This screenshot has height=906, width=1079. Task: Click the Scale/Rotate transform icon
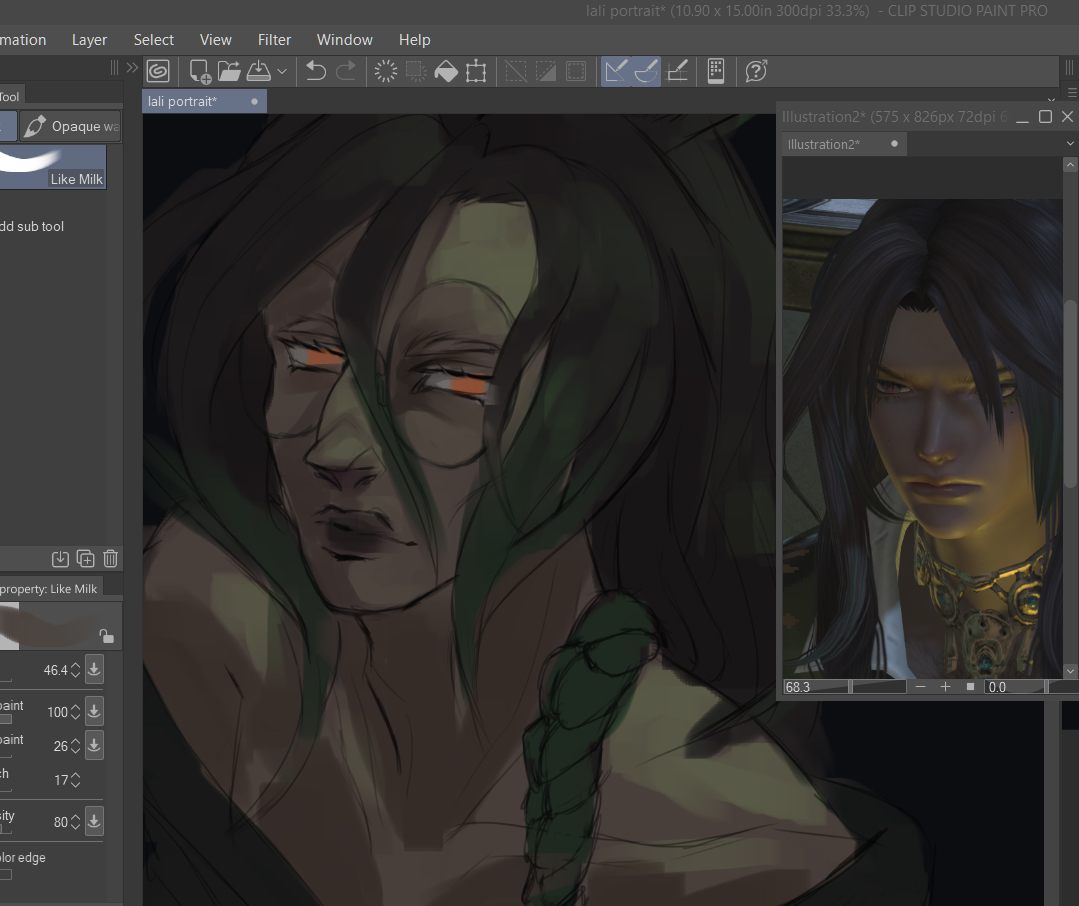(476, 71)
